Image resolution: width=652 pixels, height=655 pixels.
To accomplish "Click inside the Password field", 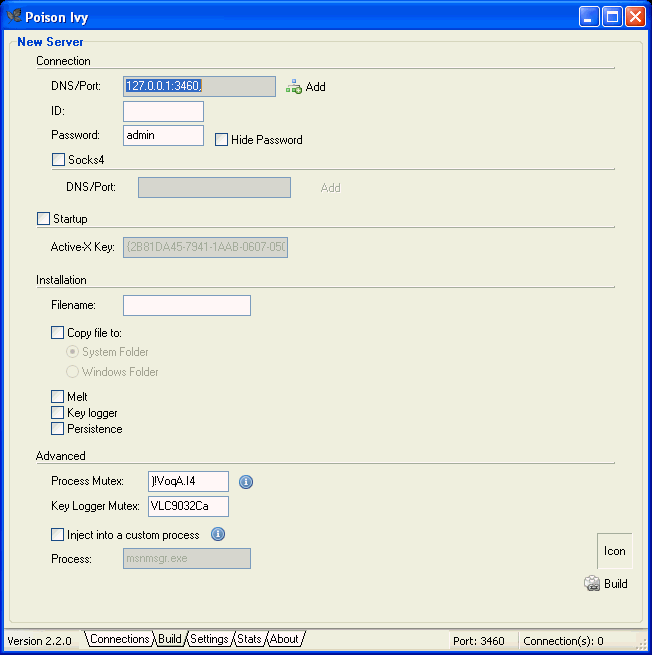I will click(163, 135).
